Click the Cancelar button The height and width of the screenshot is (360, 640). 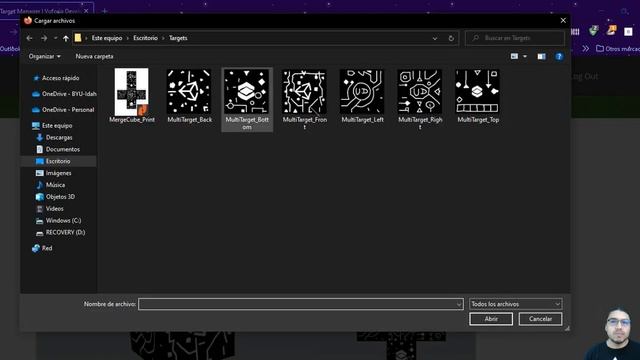point(540,319)
